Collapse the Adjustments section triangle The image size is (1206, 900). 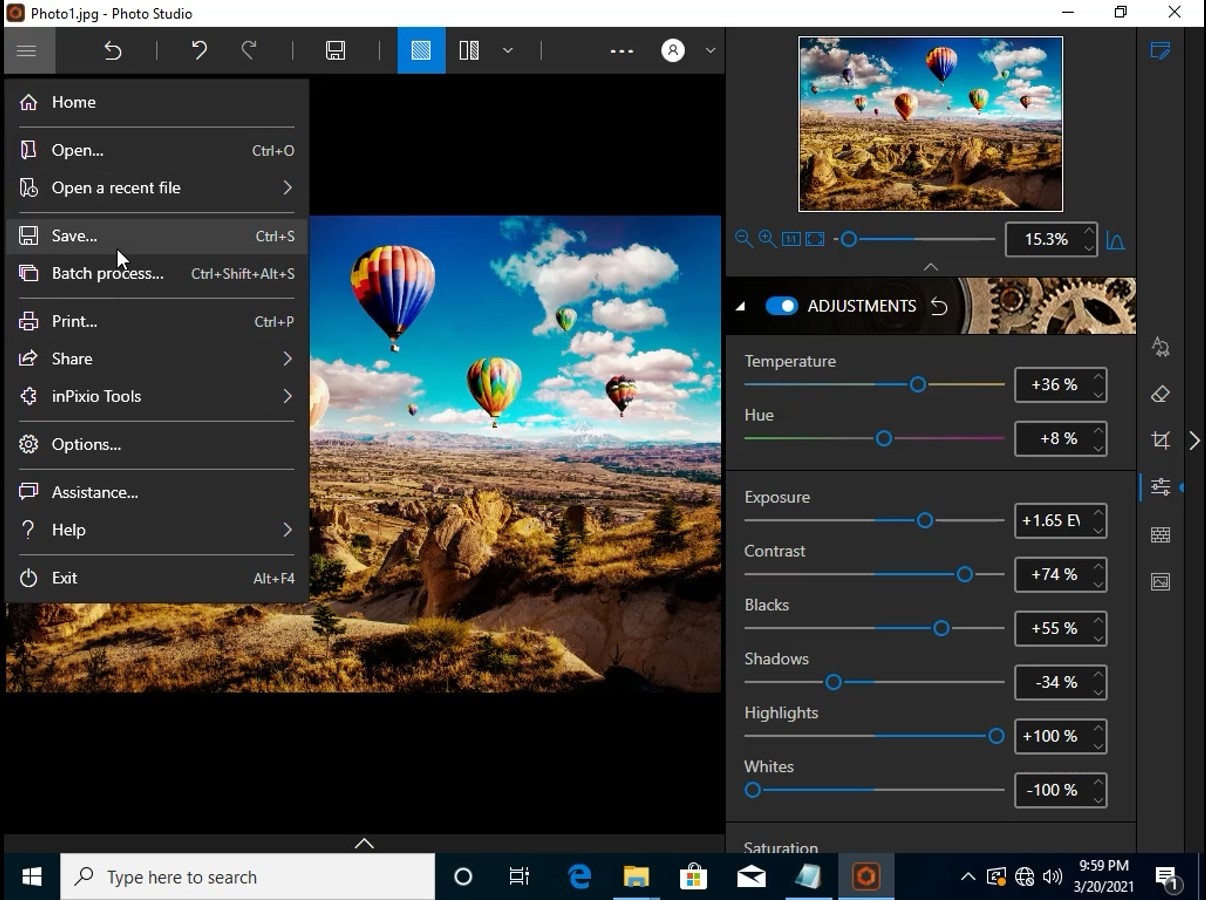click(x=740, y=306)
